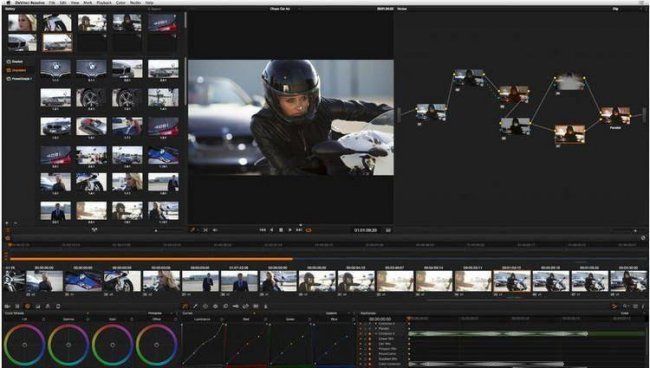The width and height of the screenshot is (650, 368).
Task: Select the viewer color picker tool
Action: pyautogui.click(x=193, y=230)
